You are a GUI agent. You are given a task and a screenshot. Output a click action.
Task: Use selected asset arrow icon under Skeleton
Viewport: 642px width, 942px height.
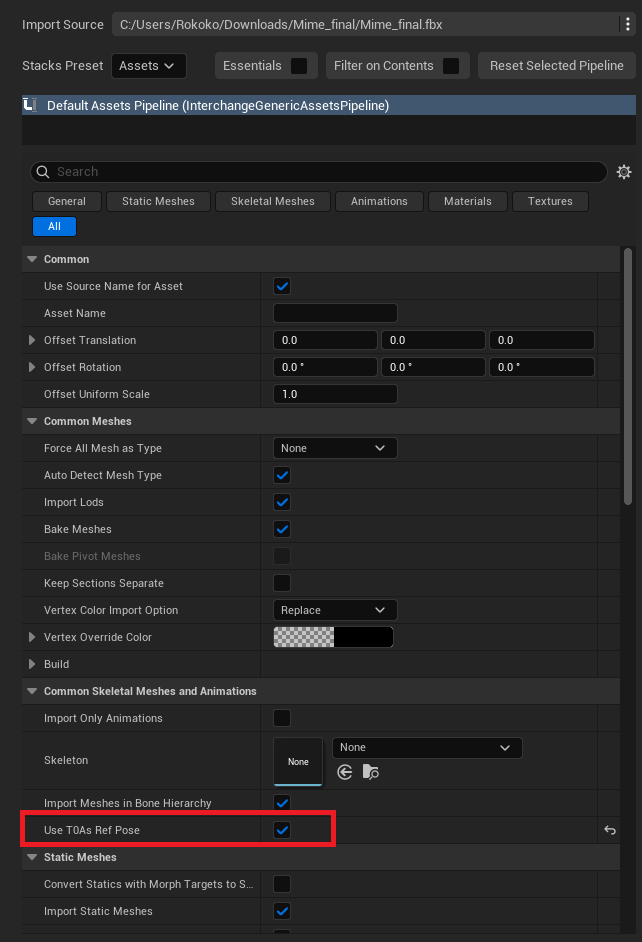(345, 772)
